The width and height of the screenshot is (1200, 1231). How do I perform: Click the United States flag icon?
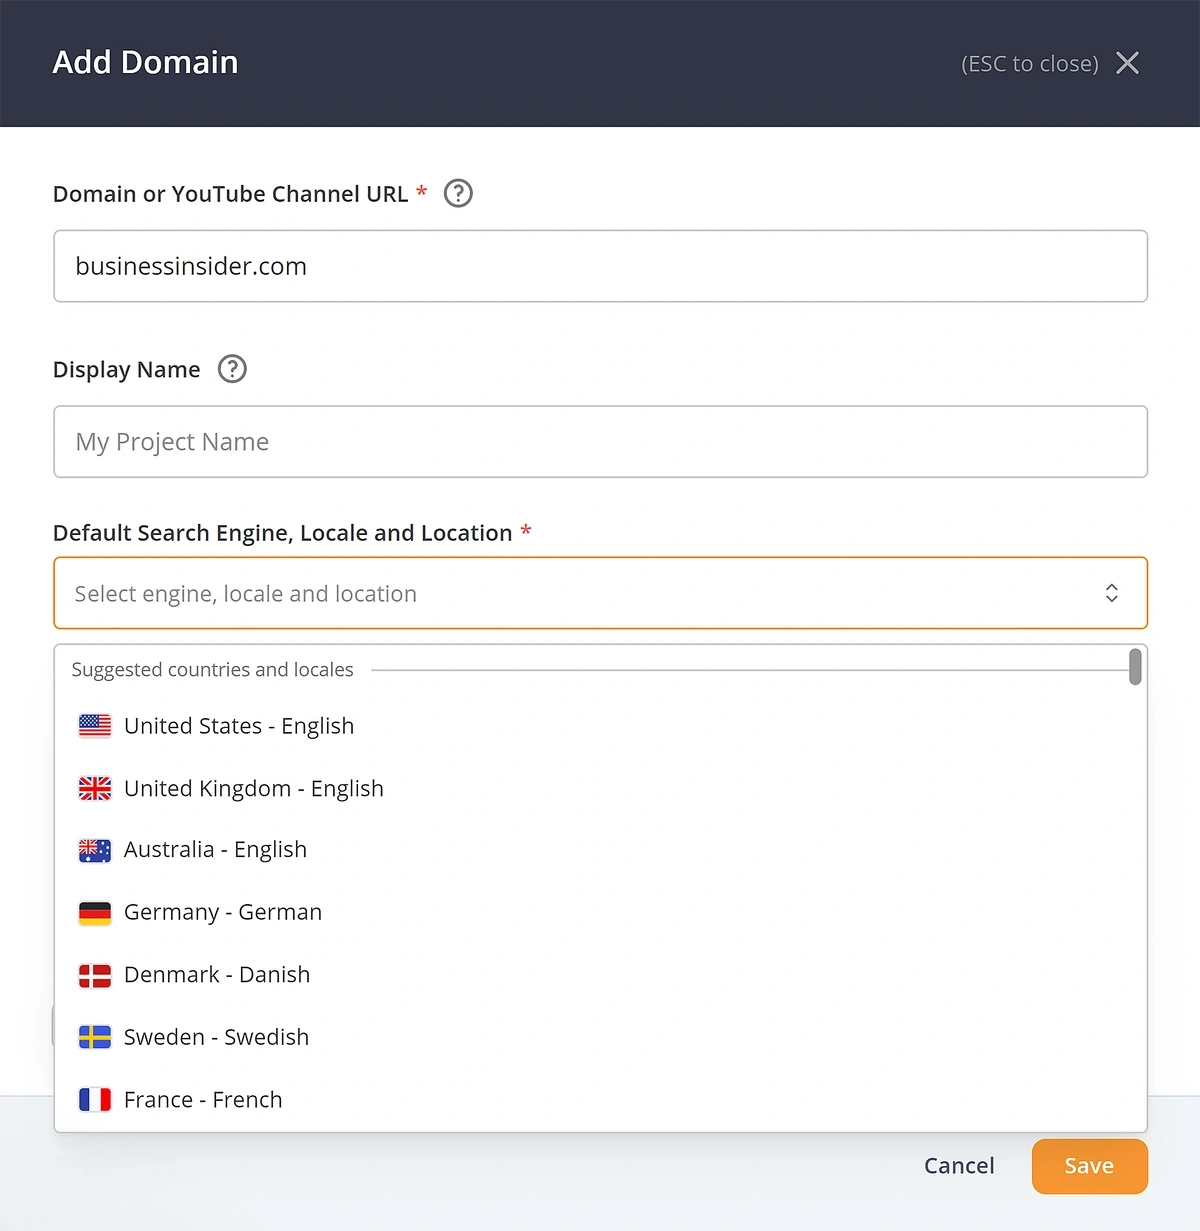point(95,726)
